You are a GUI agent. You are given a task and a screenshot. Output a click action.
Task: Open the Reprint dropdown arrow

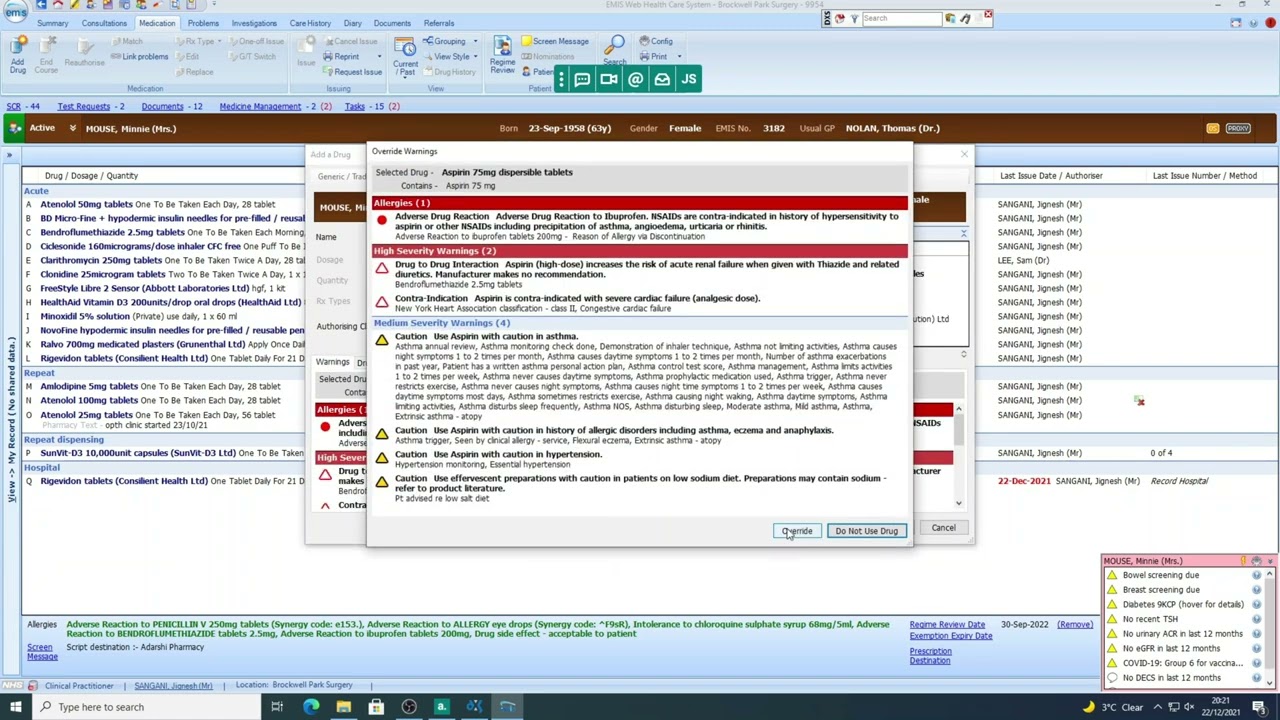[x=378, y=56]
